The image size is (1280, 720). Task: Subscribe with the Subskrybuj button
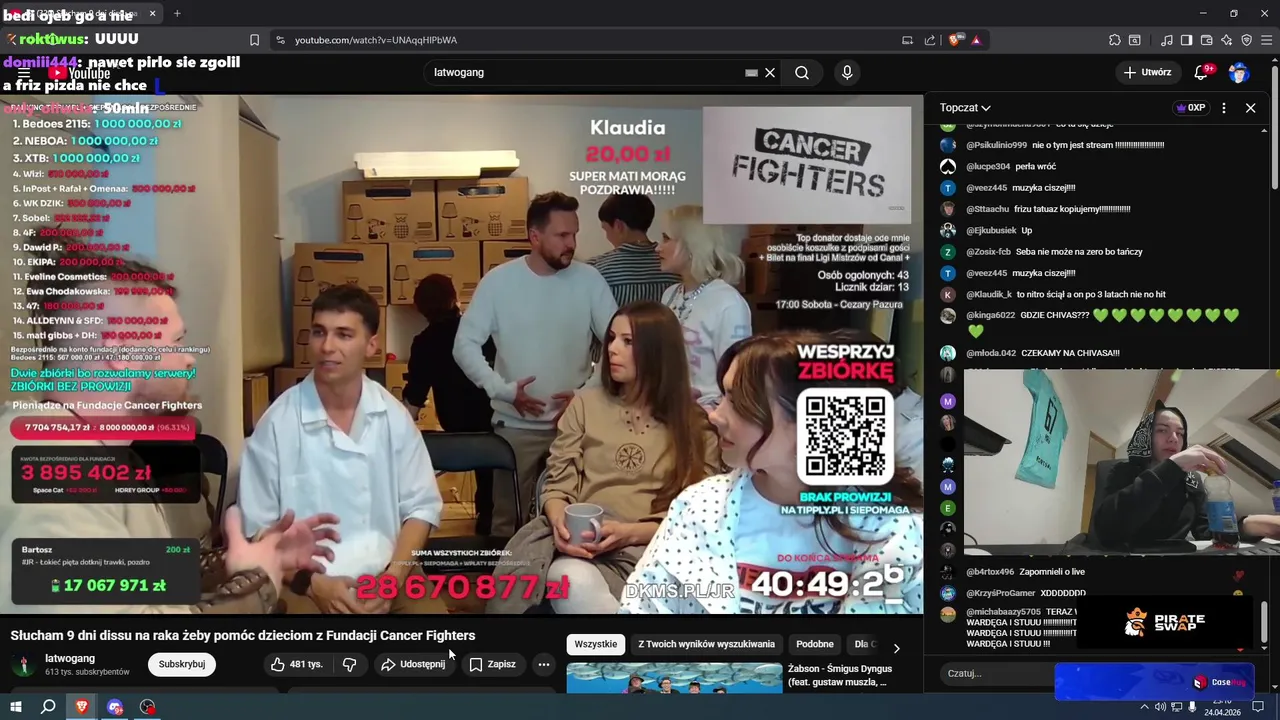(x=182, y=664)
